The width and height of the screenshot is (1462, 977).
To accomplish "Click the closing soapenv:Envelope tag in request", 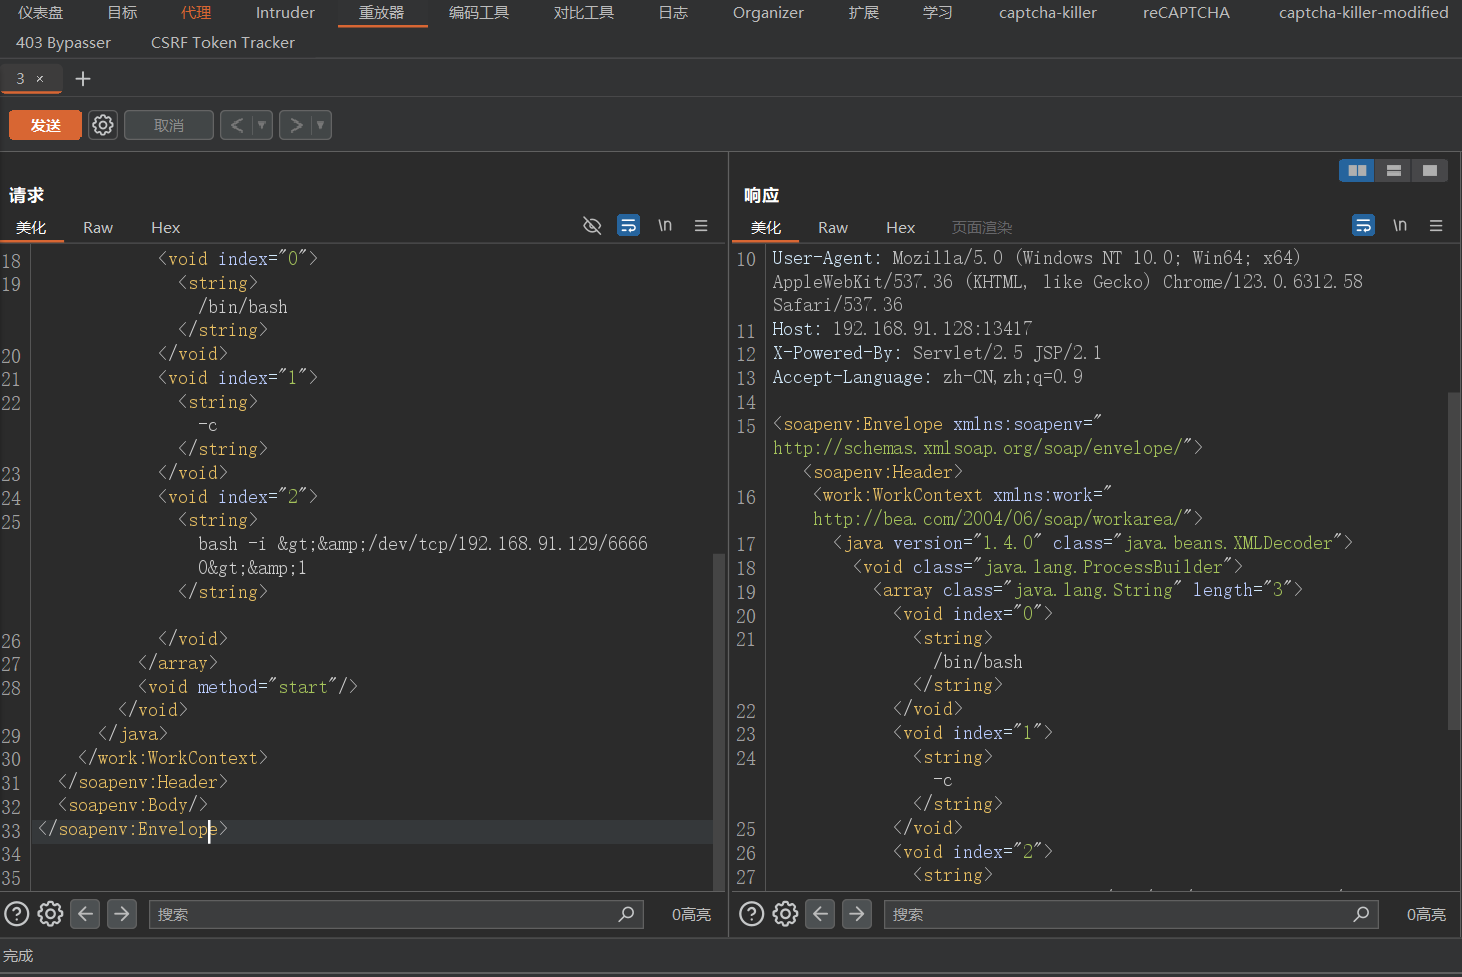I will pos(133,829).
